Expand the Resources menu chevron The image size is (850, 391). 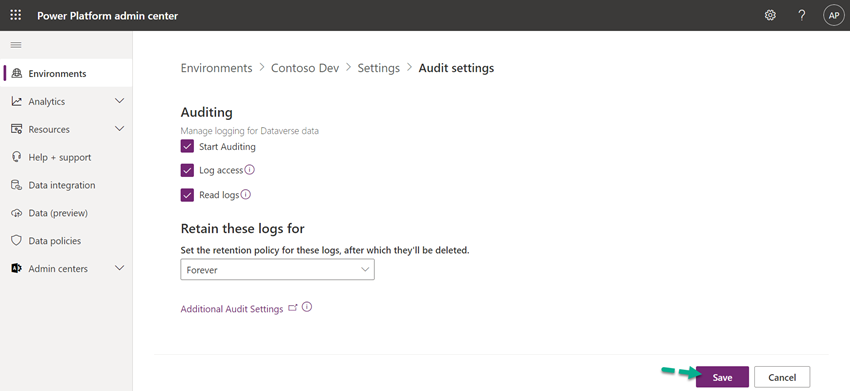(119, 129)
